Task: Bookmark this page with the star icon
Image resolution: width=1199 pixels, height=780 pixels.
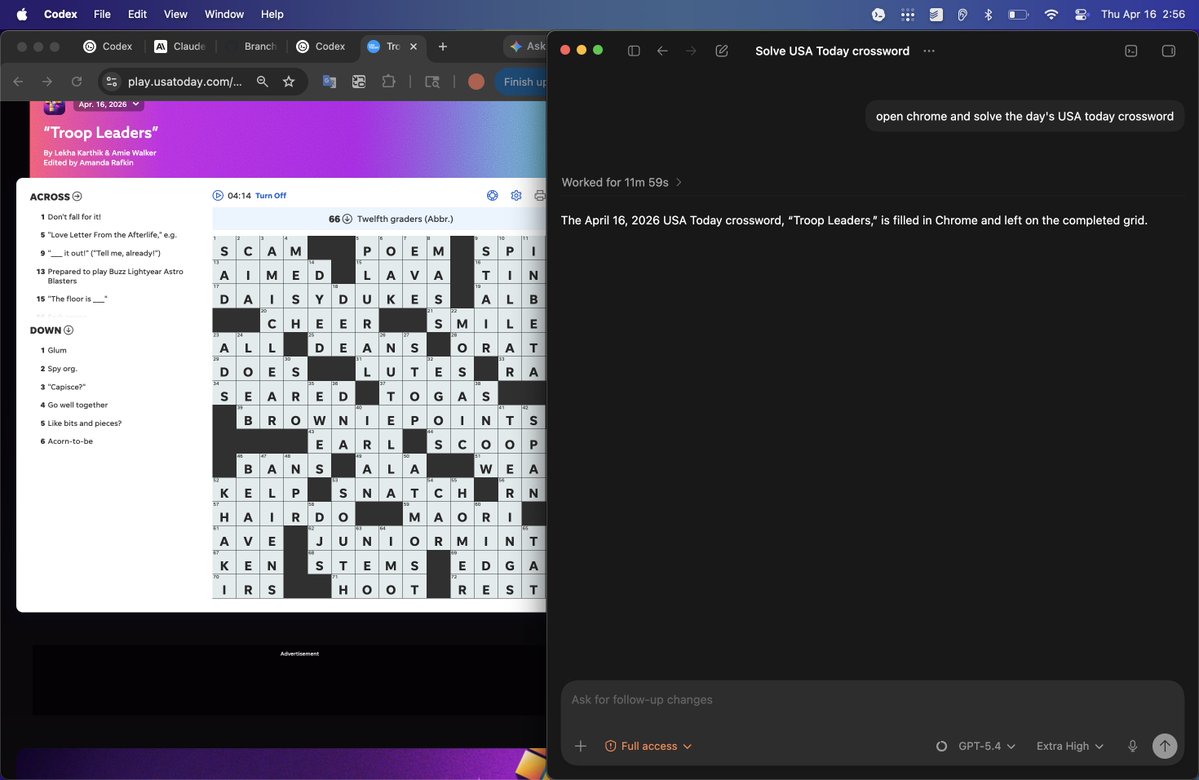Action: pos(288,81)
